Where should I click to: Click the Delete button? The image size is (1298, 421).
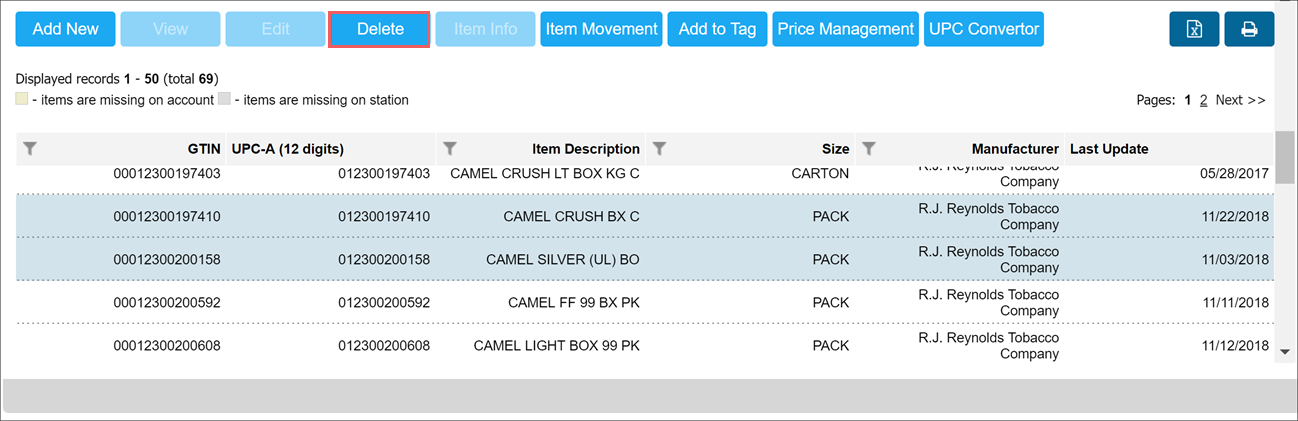380,29
